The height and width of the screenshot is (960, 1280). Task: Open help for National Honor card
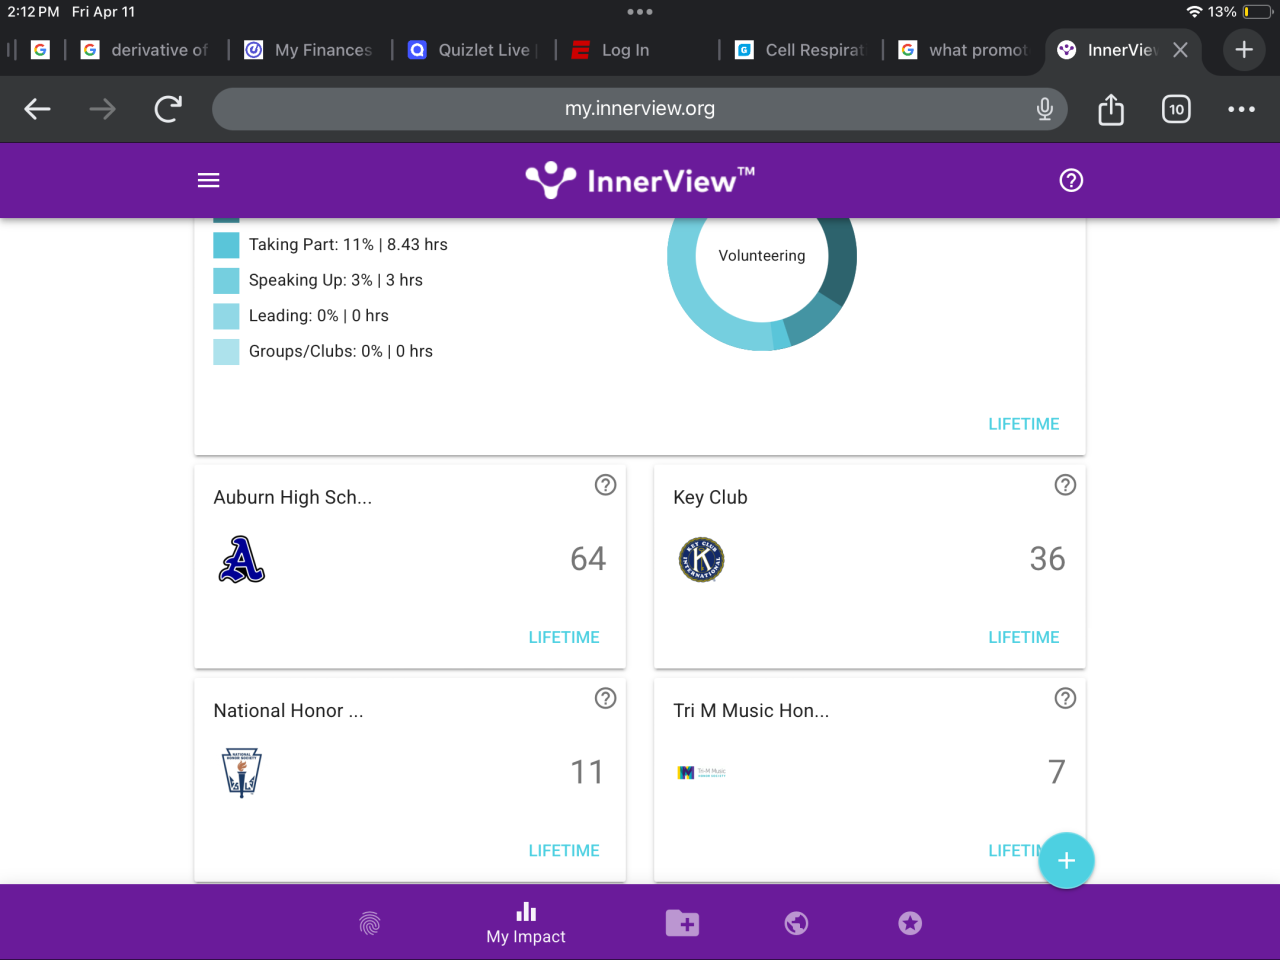605,698
